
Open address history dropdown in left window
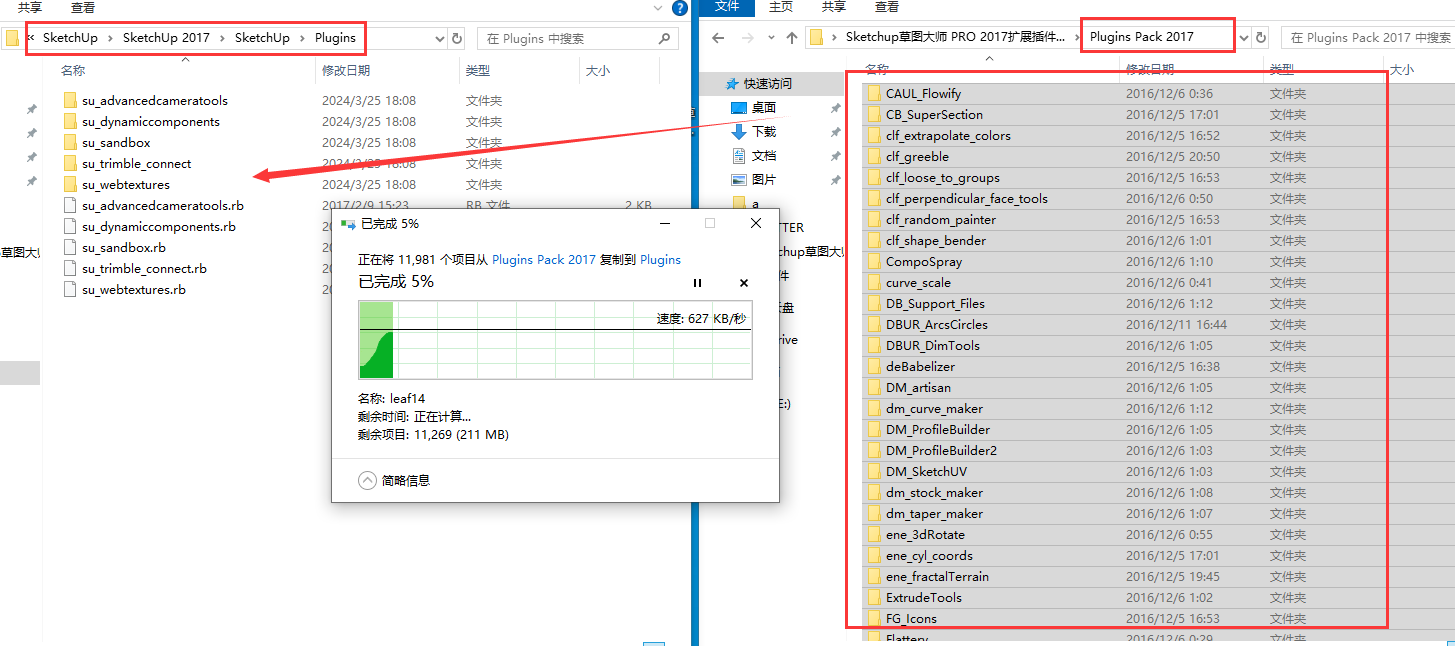click(x=440, y=38)
